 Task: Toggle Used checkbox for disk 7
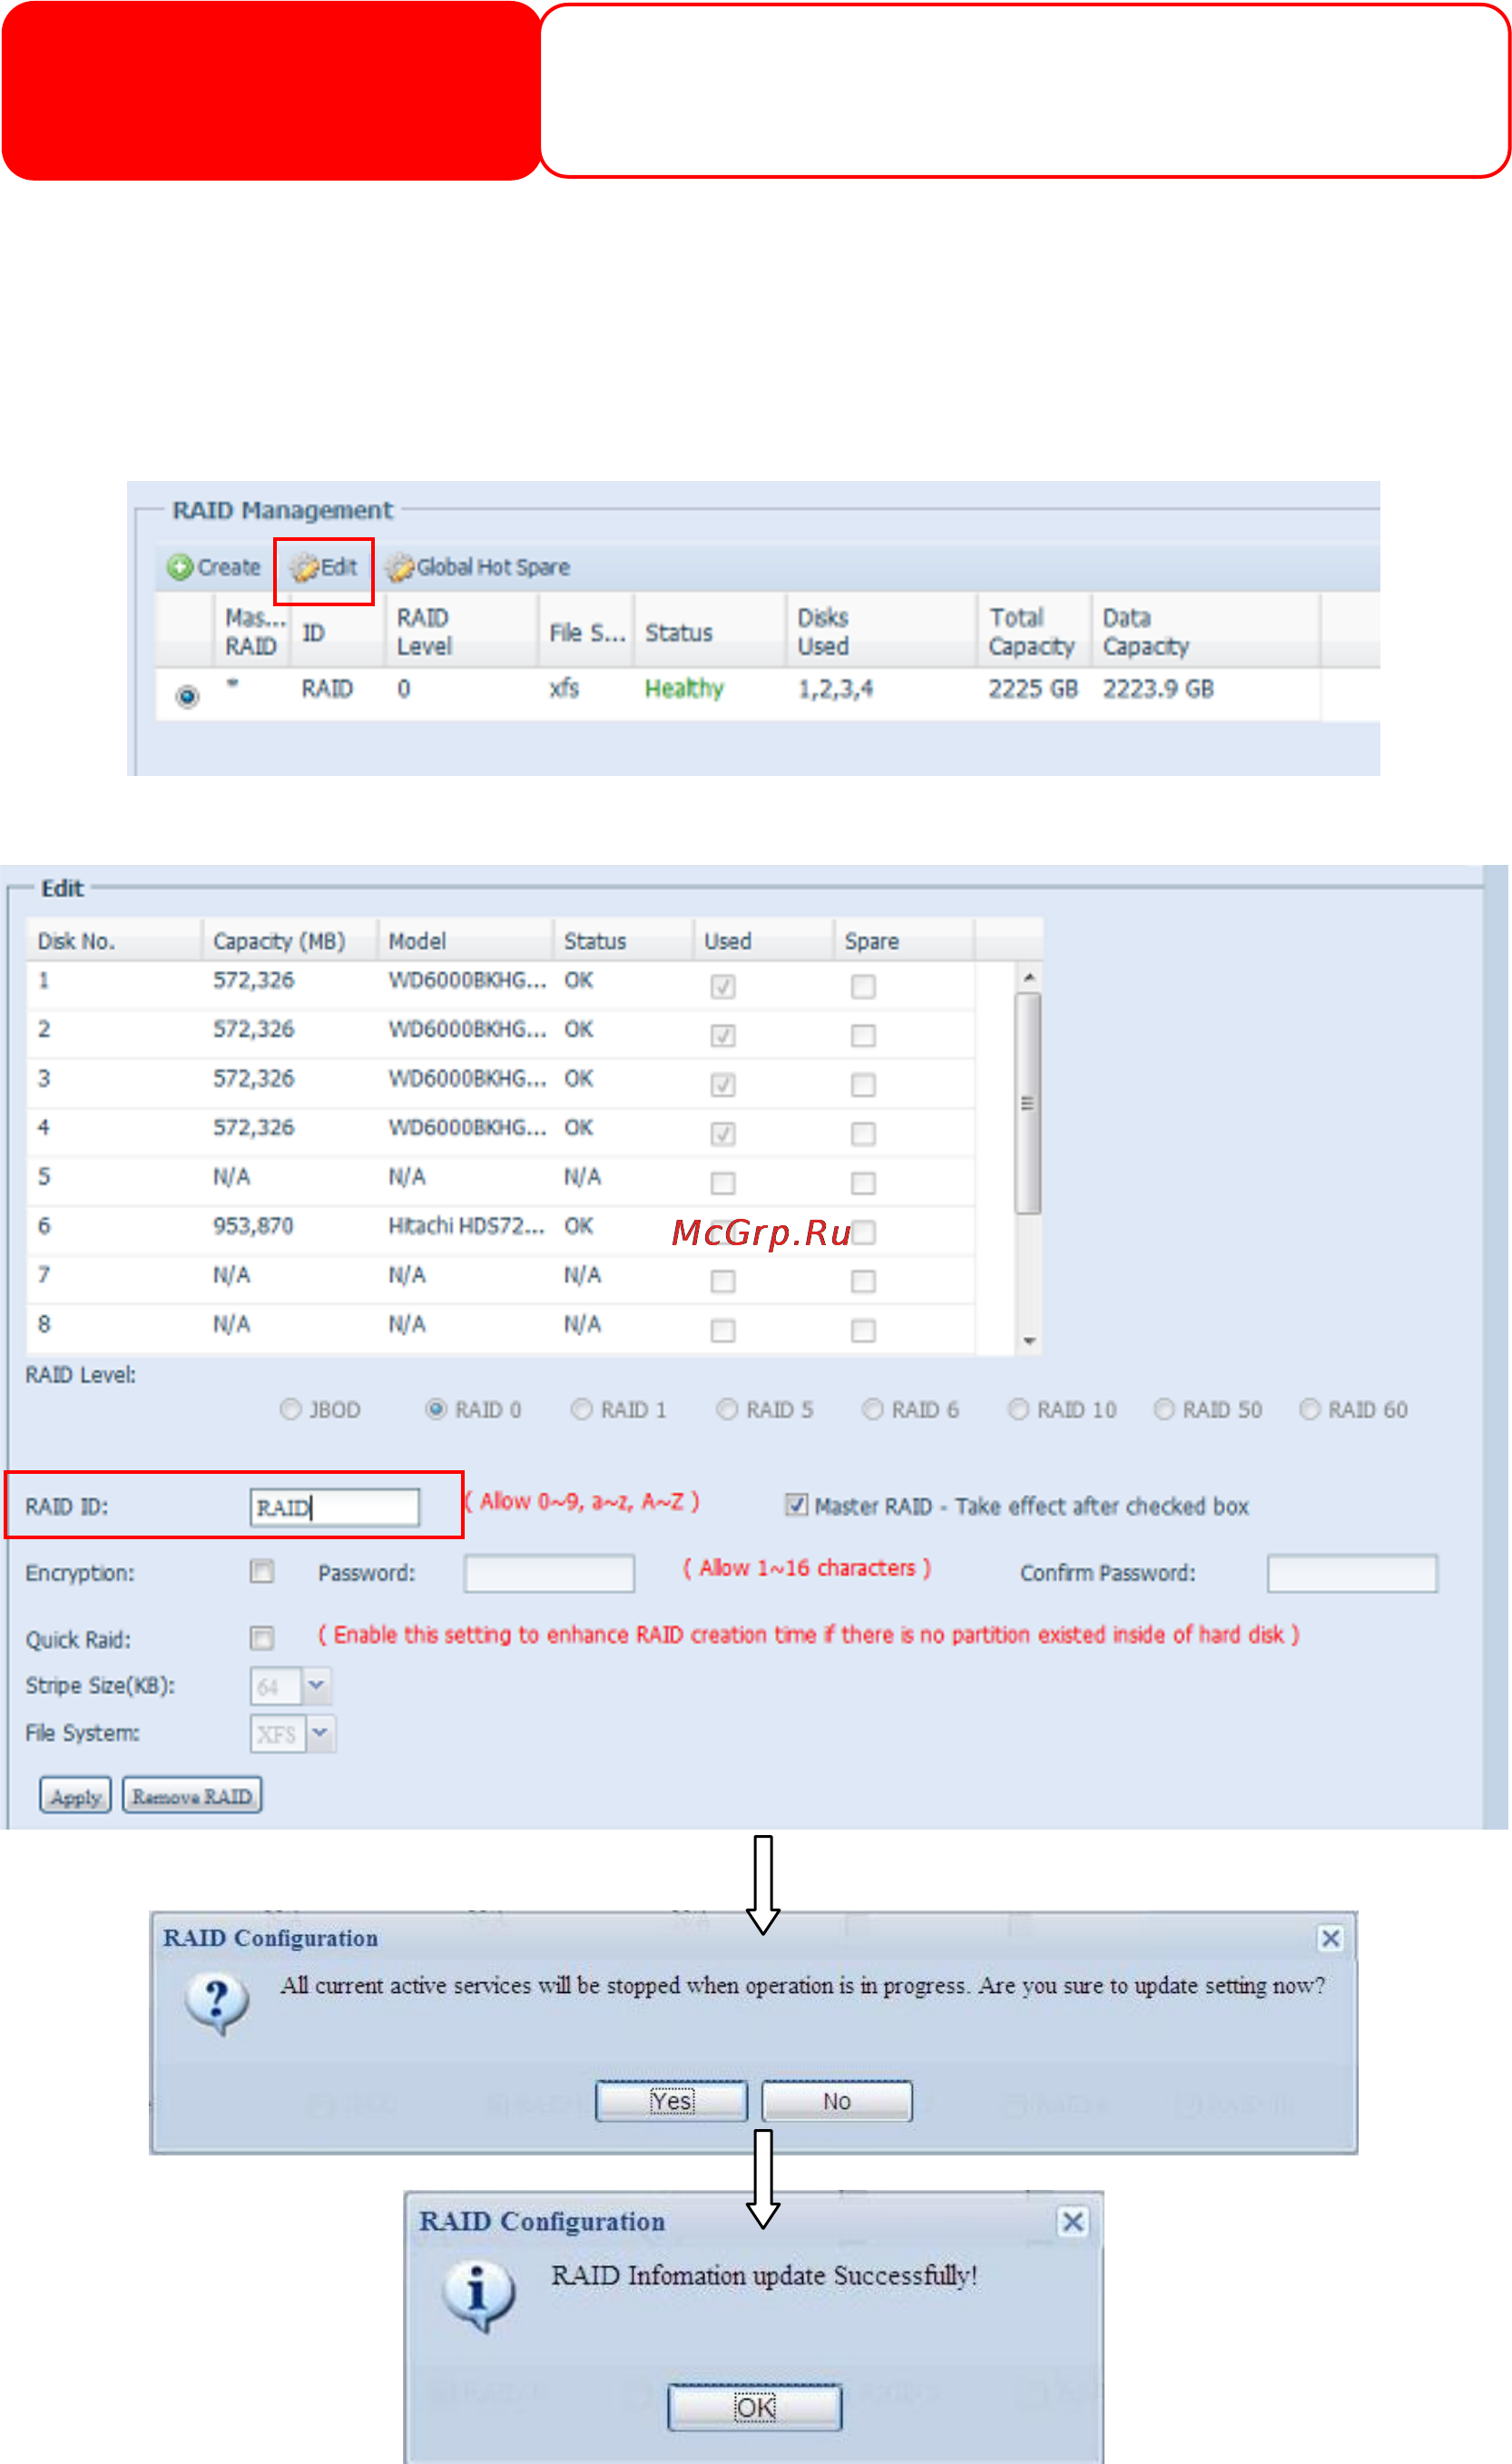(x=723, y=1281)
